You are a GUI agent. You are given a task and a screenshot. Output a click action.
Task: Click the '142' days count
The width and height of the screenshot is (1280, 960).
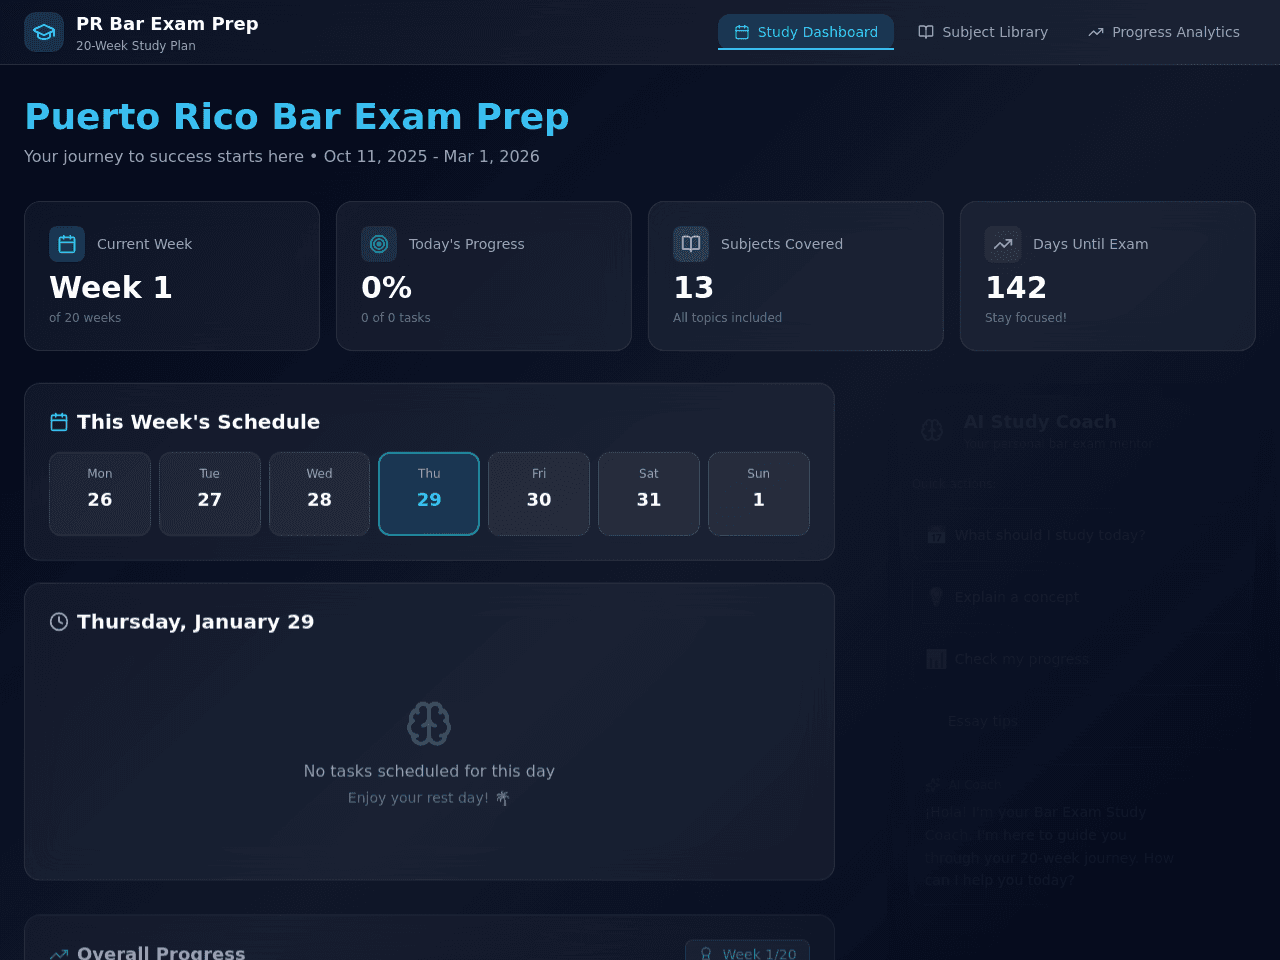(1016, 288)
